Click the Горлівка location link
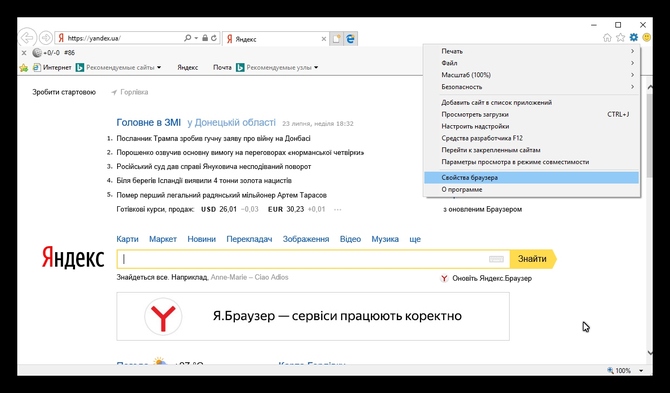The height and width of the screenshot is (393, 670). point(129,92)
